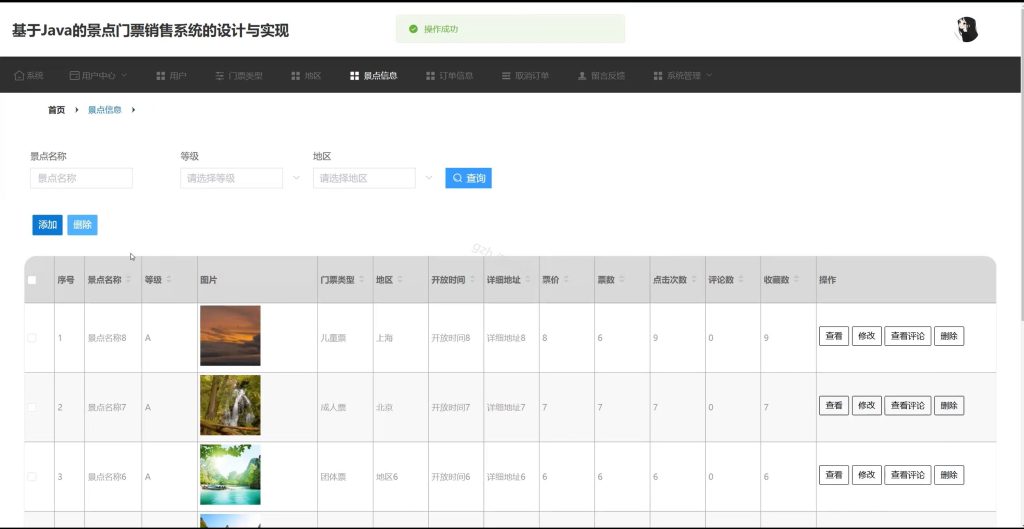Expand the 系统管理 menu
This screenshot has height=529, width=1024.
pyautogui.click(x=682, y=76)
